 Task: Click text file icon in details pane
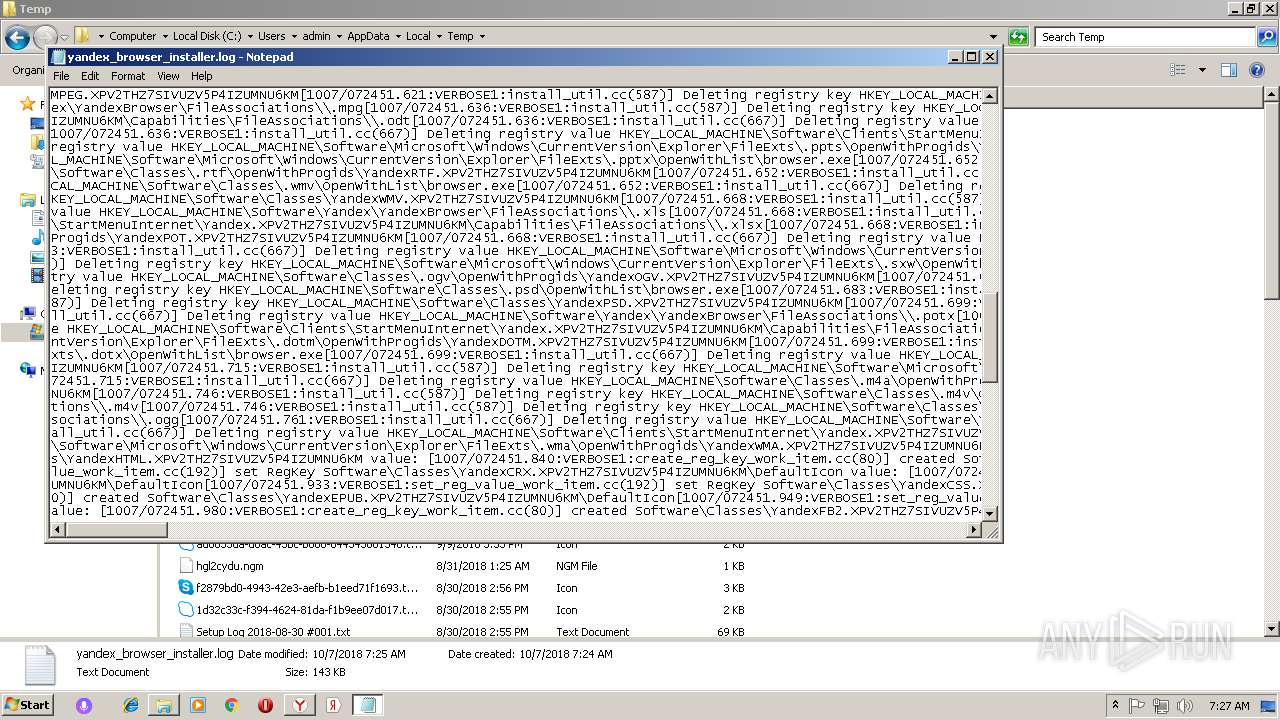pos(39,664)
